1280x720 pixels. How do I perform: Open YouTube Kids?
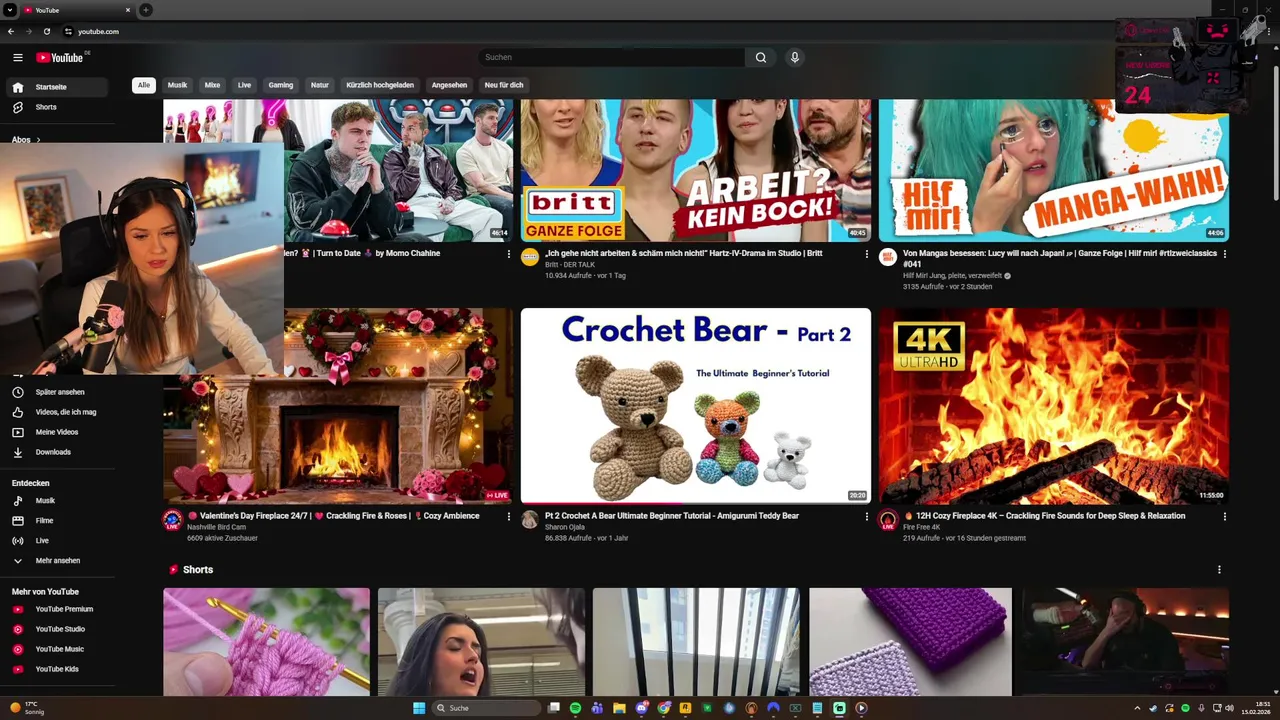56,669
